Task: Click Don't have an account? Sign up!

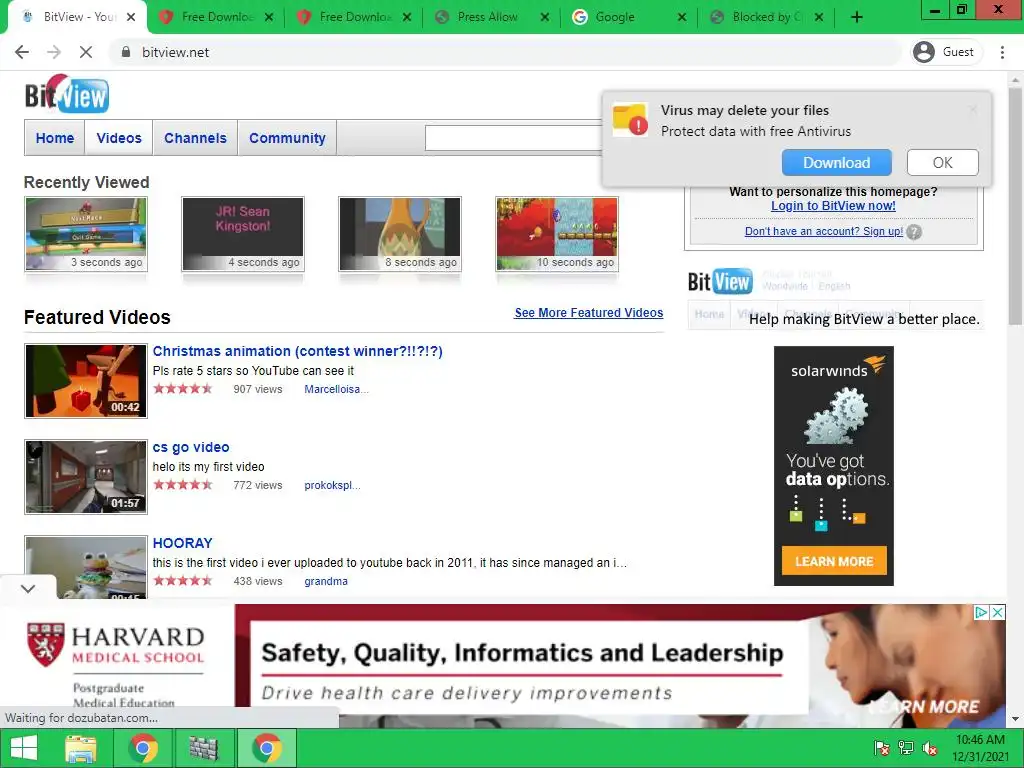Action: pos(824,231)
